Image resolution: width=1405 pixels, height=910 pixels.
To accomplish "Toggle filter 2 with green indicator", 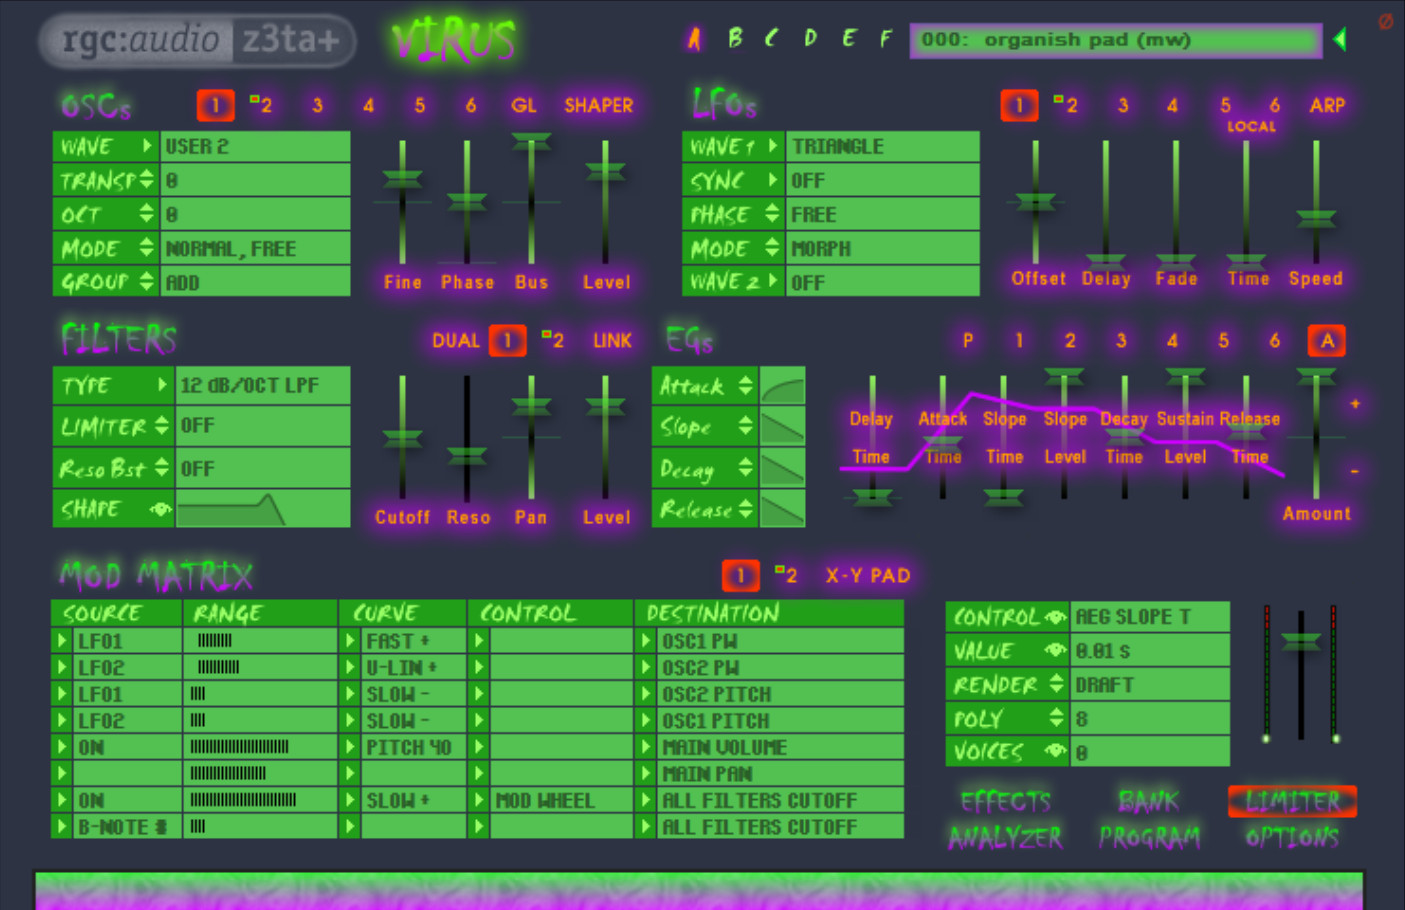I will (553, 340).
